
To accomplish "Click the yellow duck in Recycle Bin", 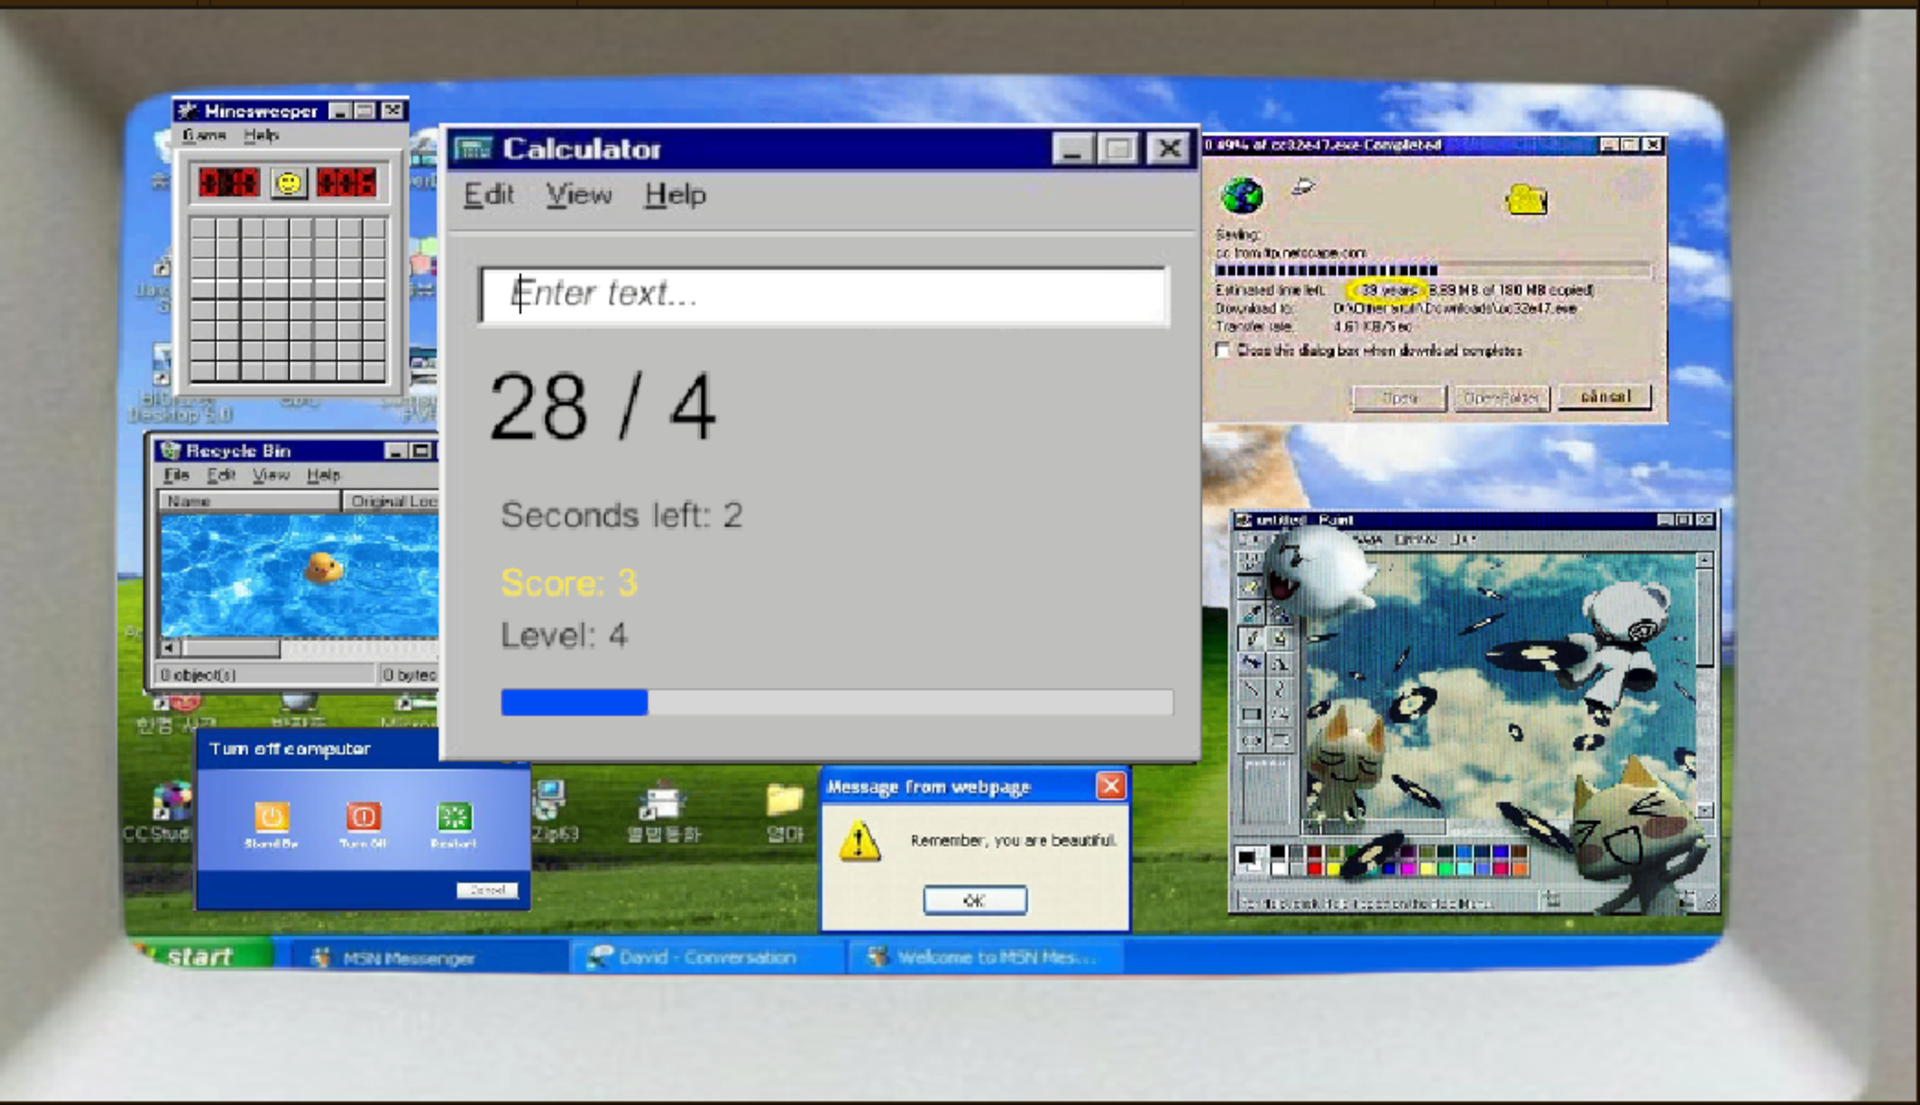I will click(323, 568).
